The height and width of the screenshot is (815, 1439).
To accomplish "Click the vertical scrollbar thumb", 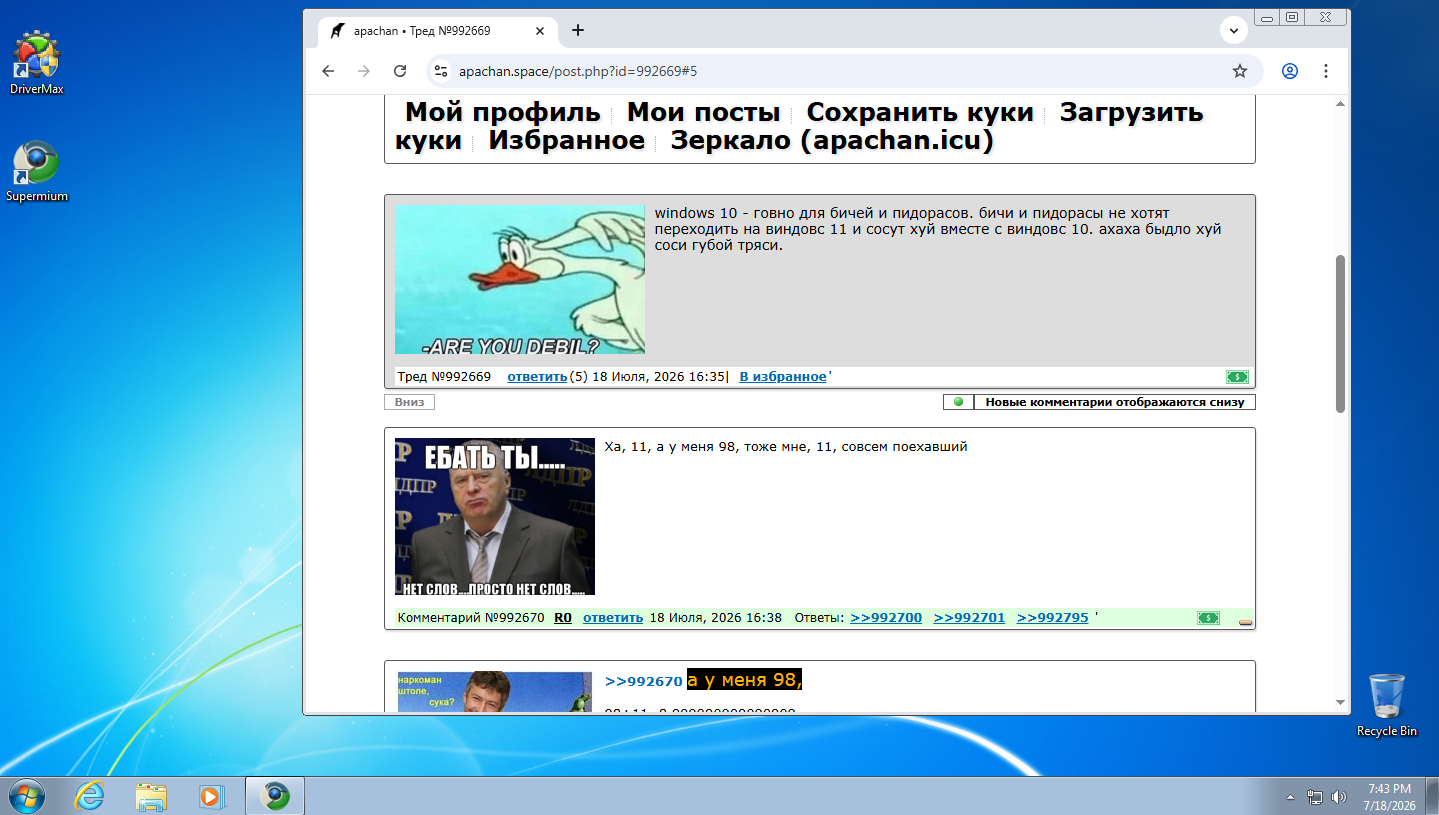I will tap(1341, 333).
